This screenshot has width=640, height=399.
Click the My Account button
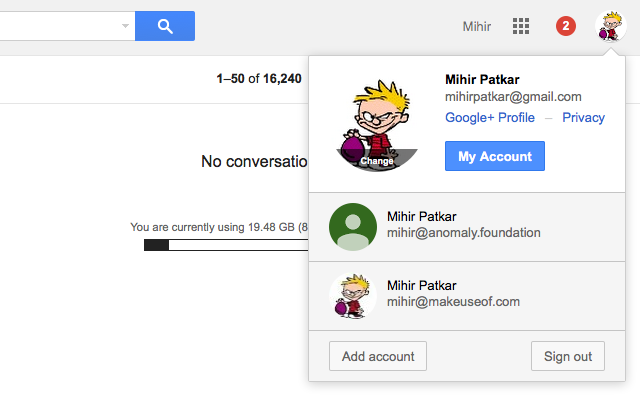(495, 156)
